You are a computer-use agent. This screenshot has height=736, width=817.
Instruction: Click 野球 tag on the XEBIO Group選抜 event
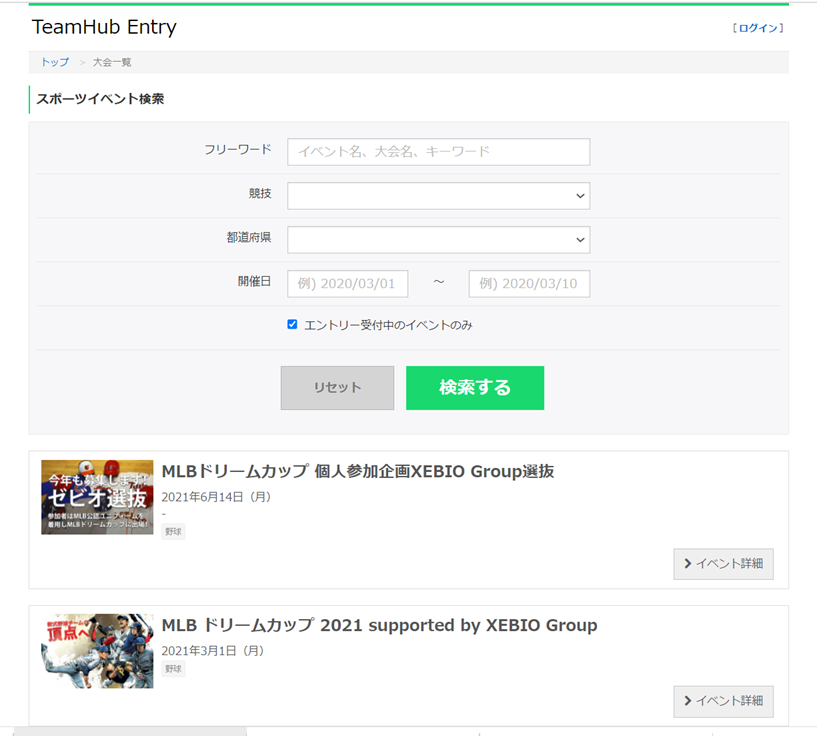pos(173,532)
